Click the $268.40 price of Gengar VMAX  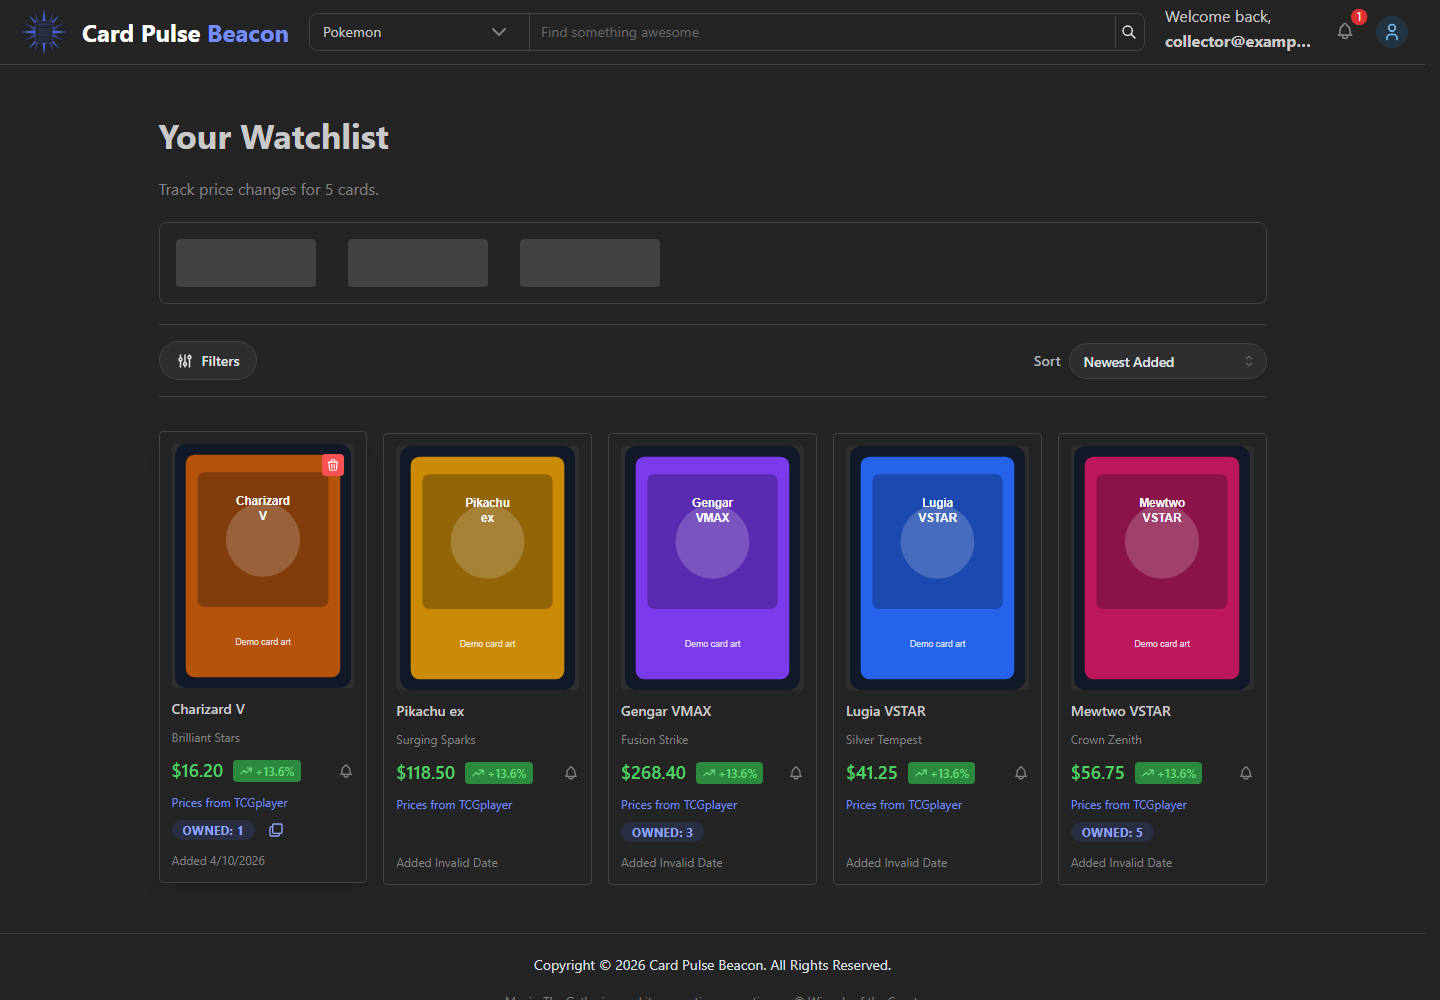653,773
